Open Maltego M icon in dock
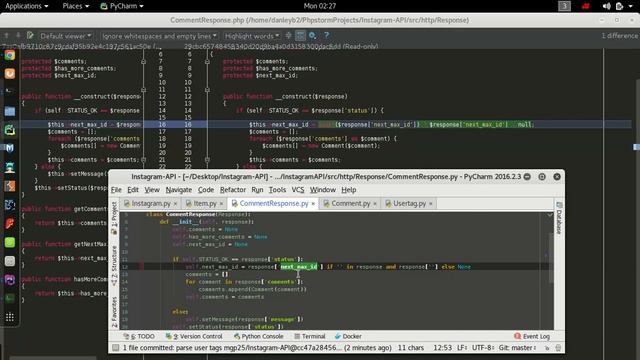The height and width of the screenshot is (360, 640). pyautogui.click(x=10, y=148)
